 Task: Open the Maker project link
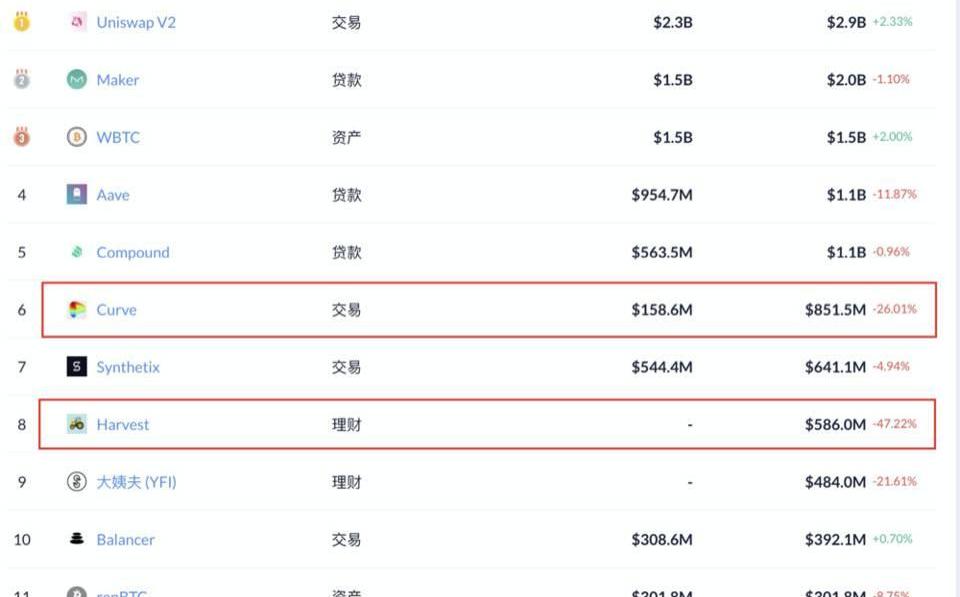pos(117,80)
